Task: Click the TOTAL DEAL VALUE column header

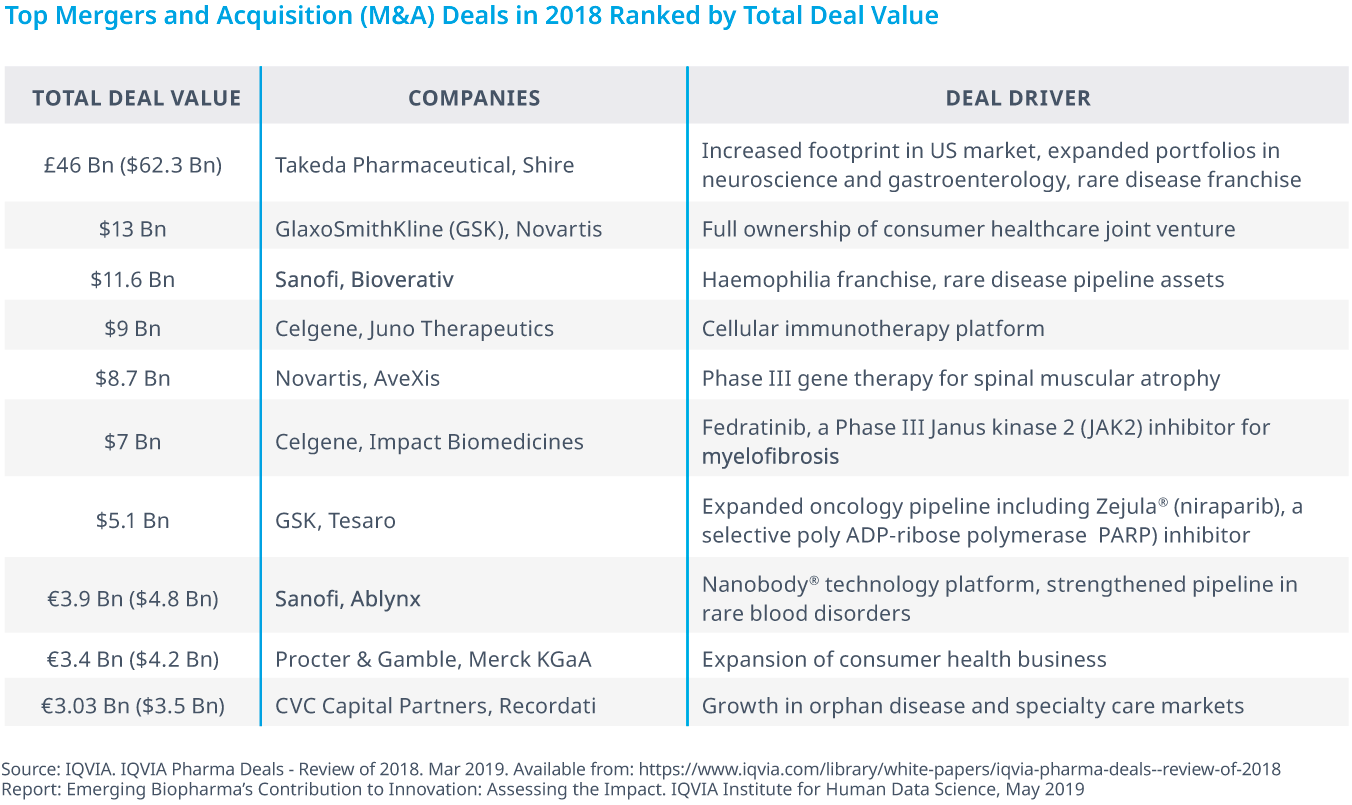Action: click(136, 98)
